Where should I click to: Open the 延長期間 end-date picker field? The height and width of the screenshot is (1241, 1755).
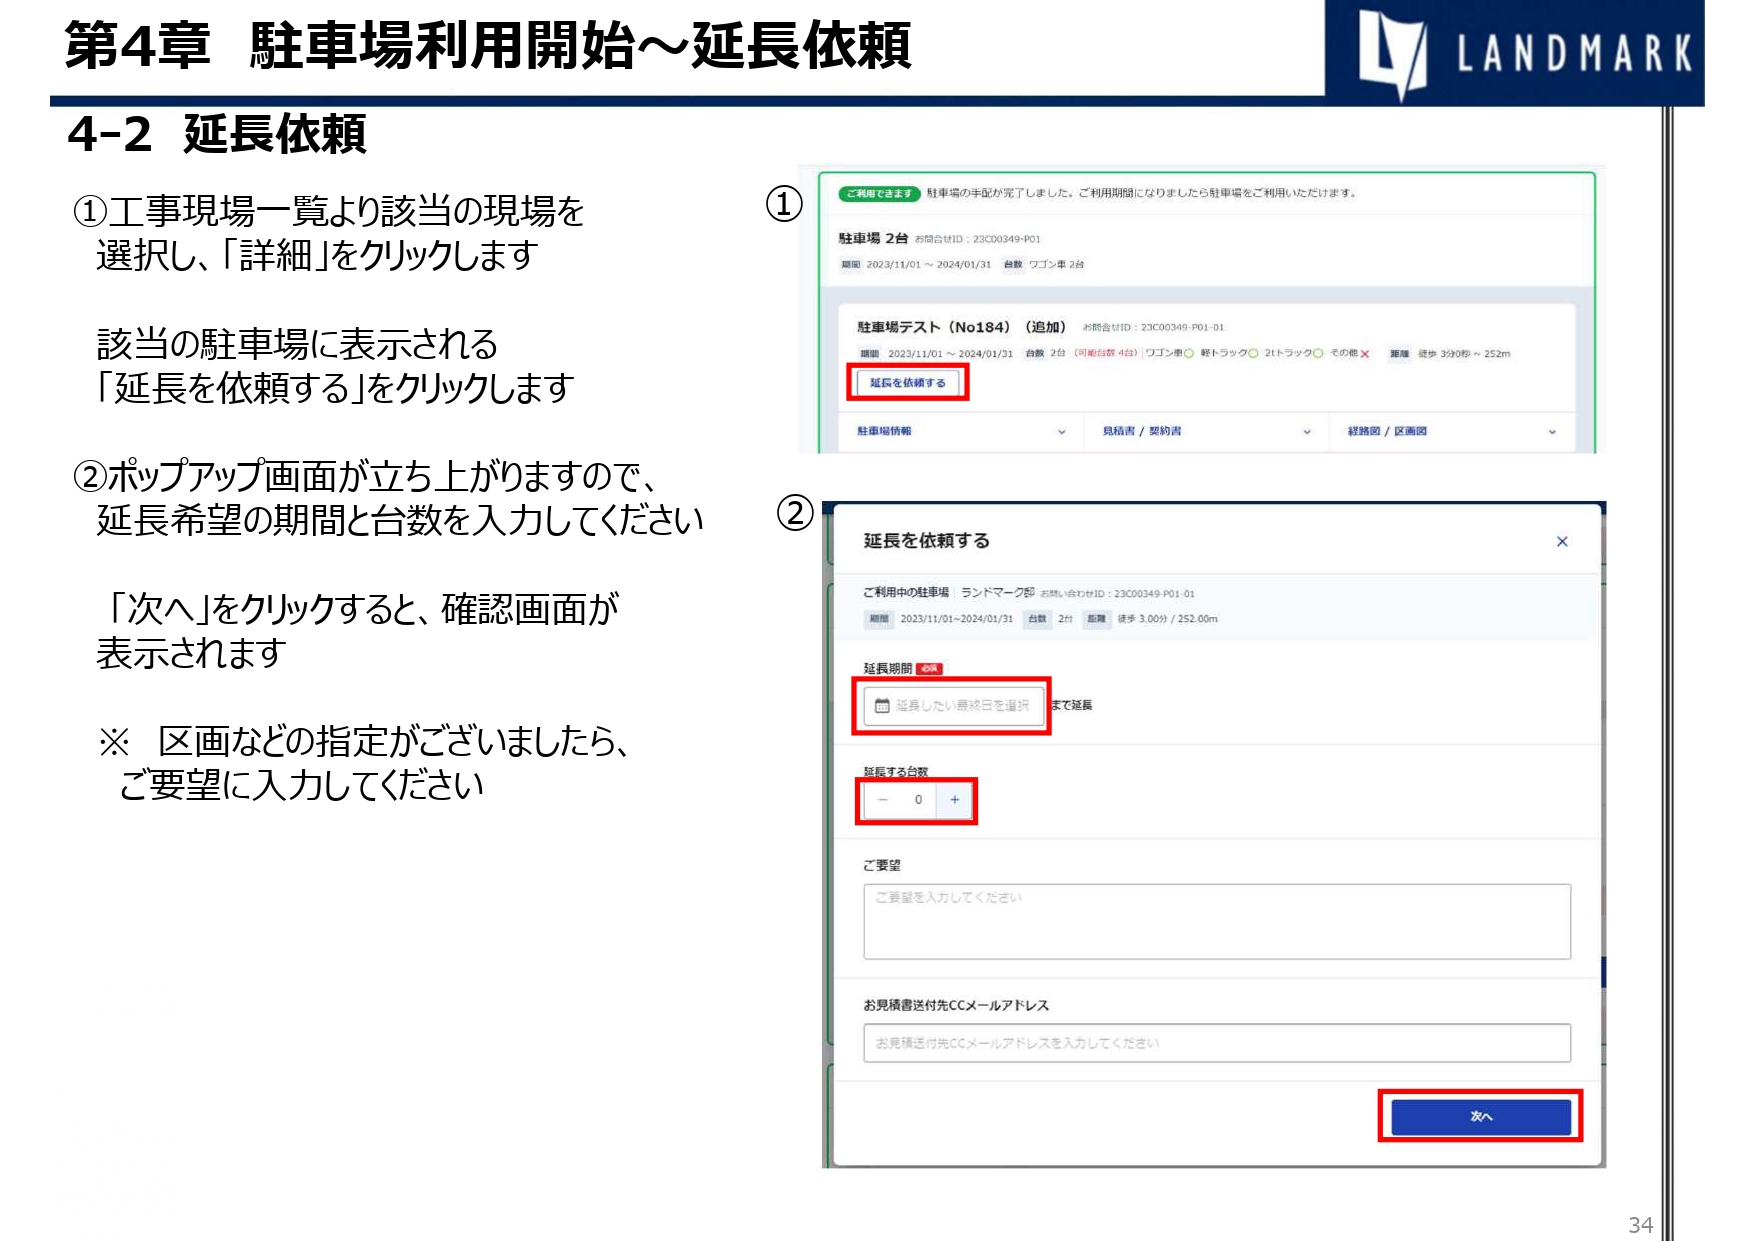point(954,706)
